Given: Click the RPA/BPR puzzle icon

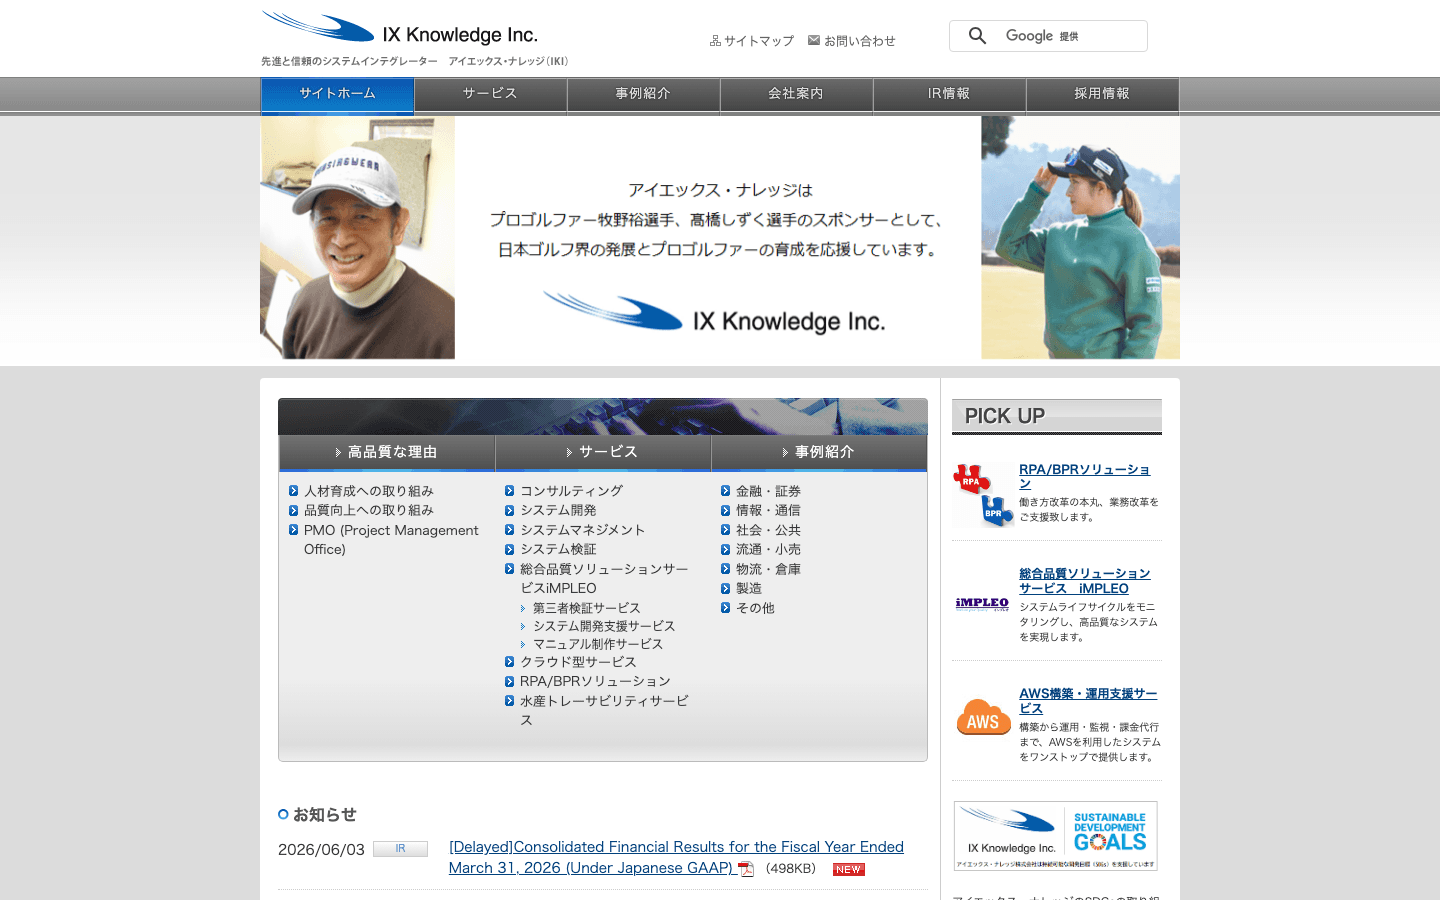Looking at the screenshot, I should pos(983,494).
